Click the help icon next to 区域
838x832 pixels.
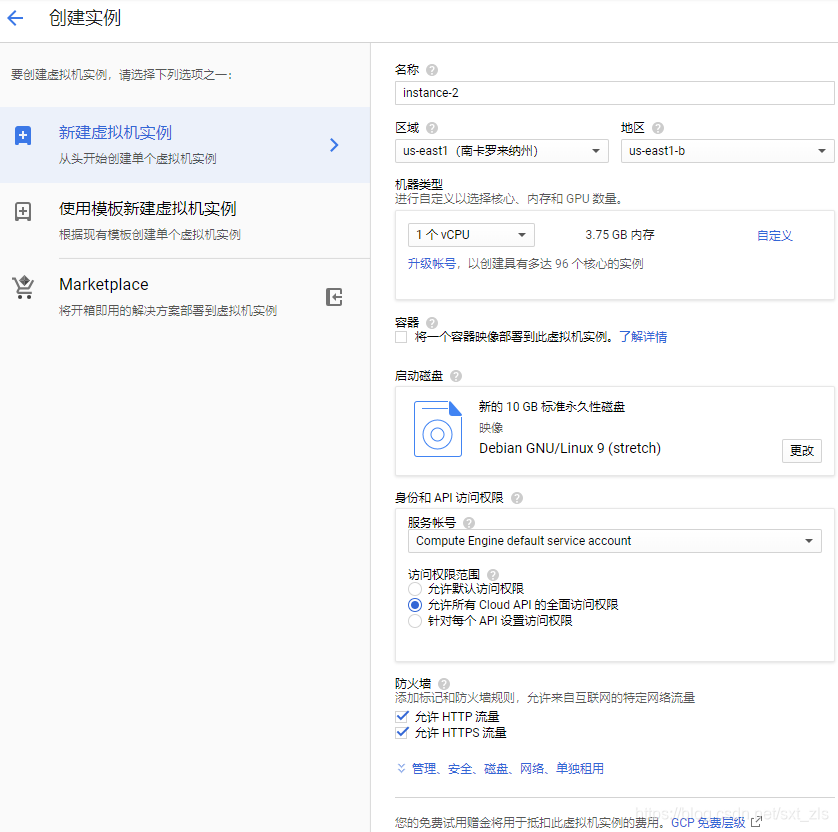(432, 128)
